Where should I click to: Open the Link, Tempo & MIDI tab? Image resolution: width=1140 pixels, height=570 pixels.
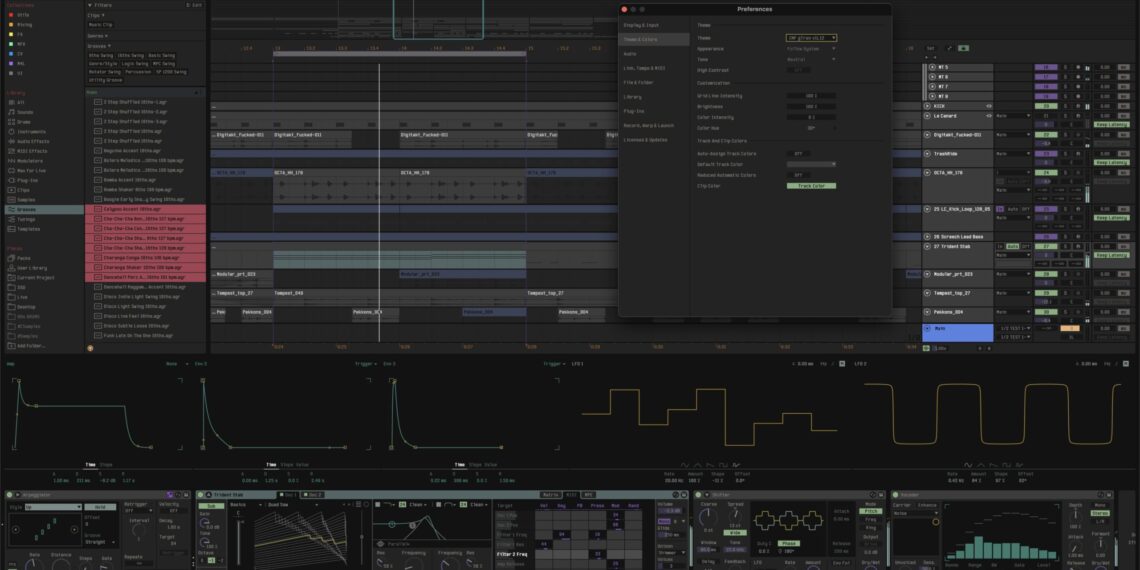click(645, 68)
